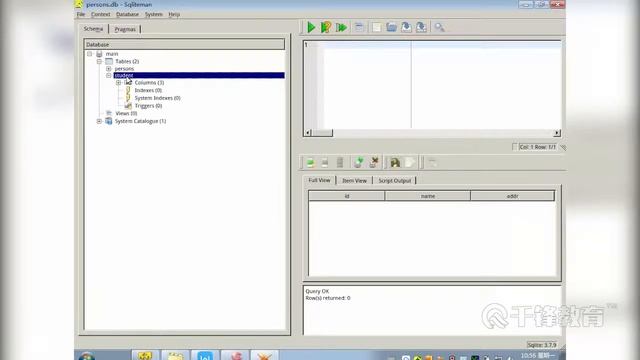This screenshot has height=360, width=640.
Task: Switch to the Script Output tab
Action: point(395,180)
